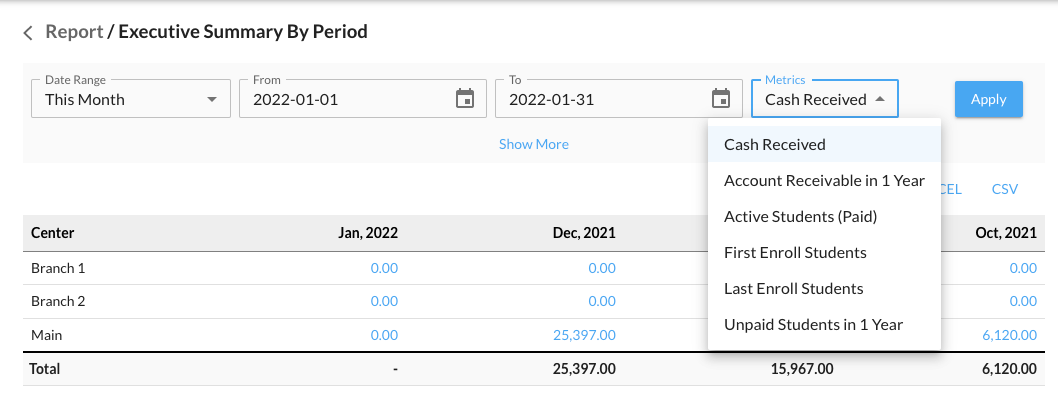Collapse the Metrics dropdown arrow
1058x408 pixels.
(x=880, y=99)
